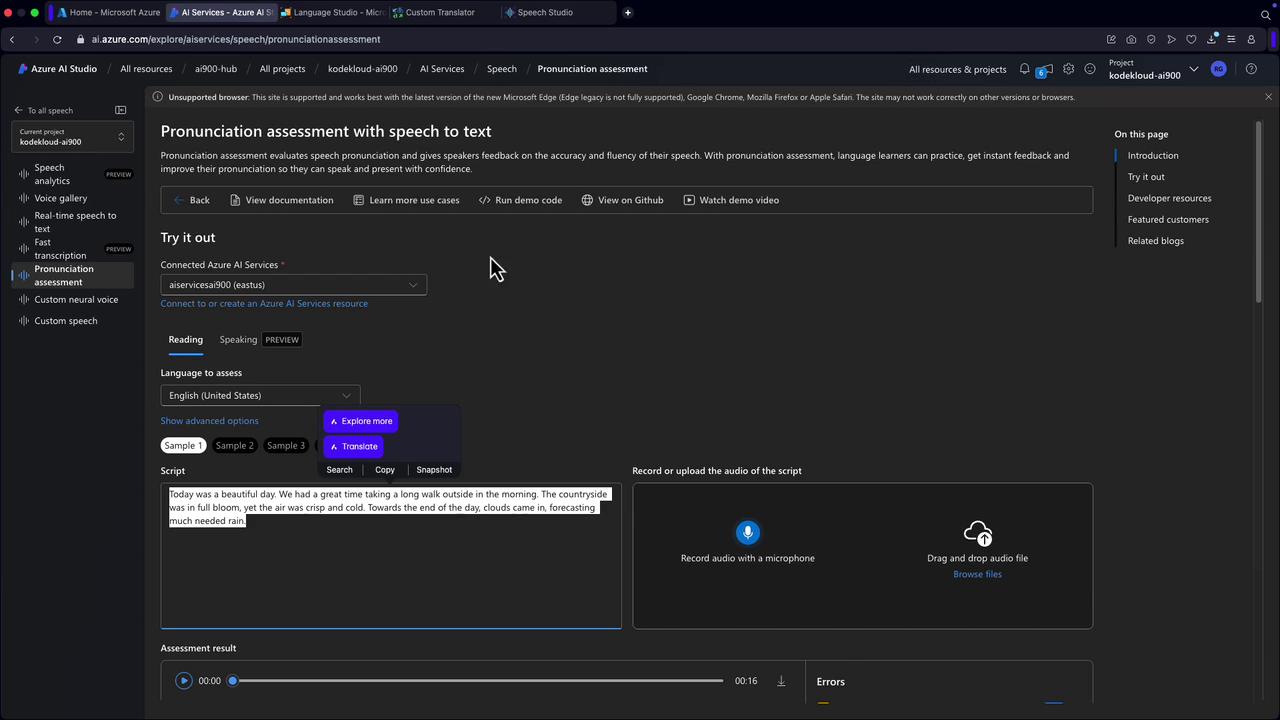Go to All resources & projects

tap(957, 69)
